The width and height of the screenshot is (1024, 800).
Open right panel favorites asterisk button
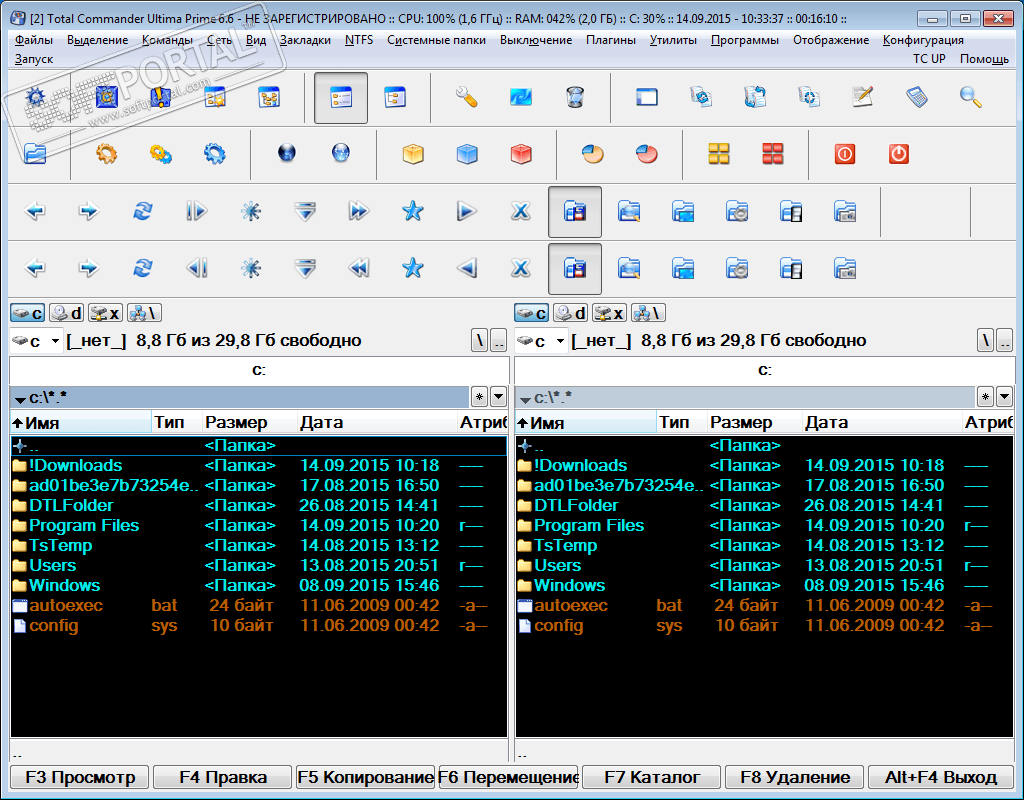tap(985, 396)
